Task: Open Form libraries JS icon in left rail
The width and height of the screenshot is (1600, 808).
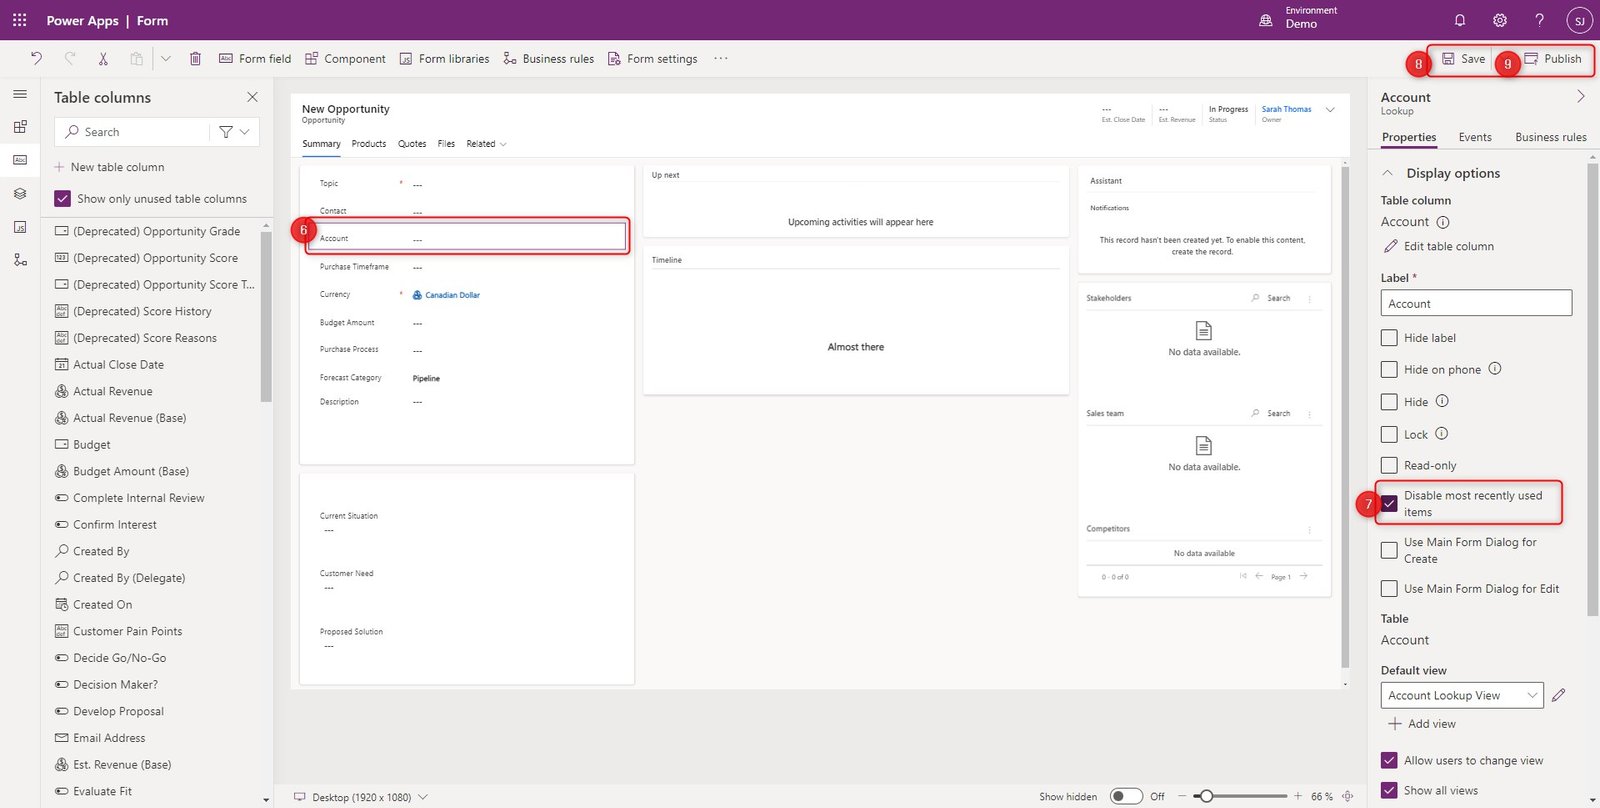Action: (x=20, y=227)
